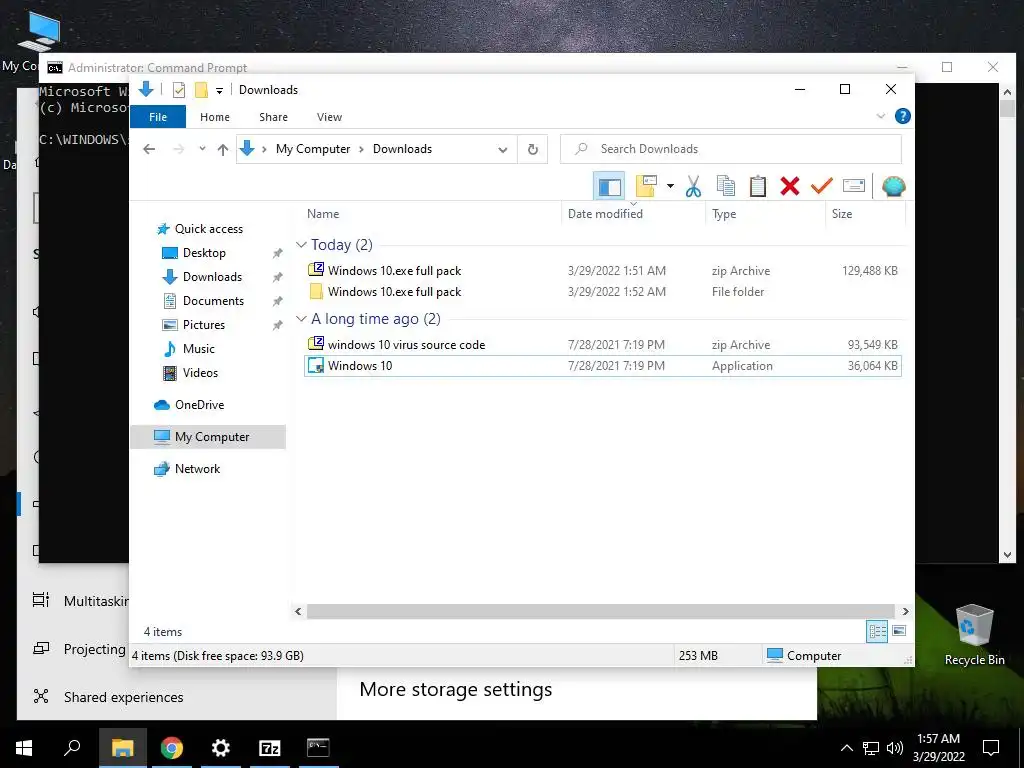
Task: Switch to Command Prompt in taskbar
Action: (319, 748)
